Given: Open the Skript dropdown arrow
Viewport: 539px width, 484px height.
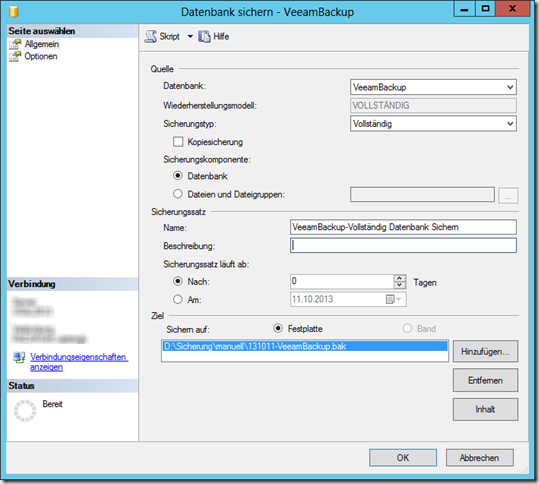Looking at the screenshot, I should click(x=190, y=36).
